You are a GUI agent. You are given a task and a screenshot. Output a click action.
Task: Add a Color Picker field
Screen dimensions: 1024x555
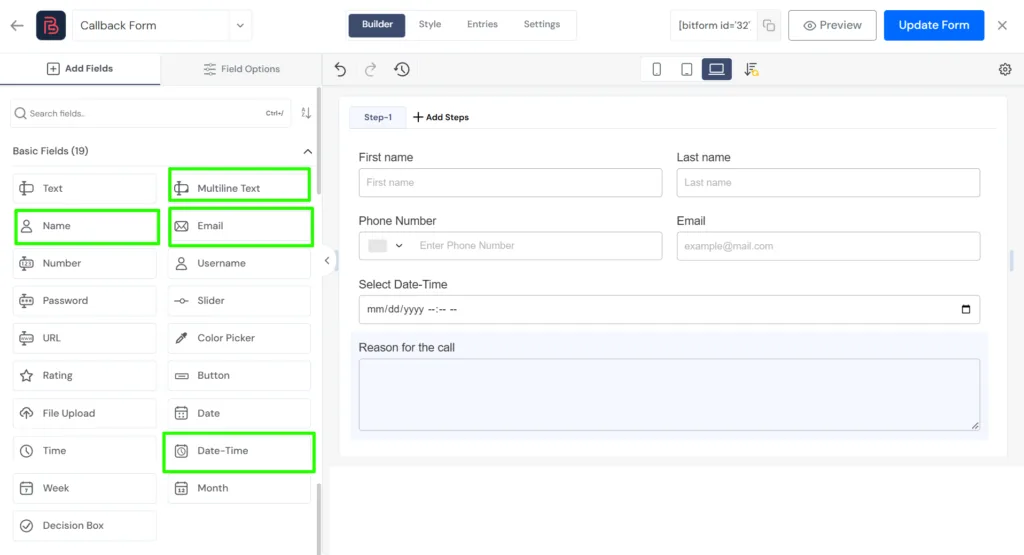(239, 338)
